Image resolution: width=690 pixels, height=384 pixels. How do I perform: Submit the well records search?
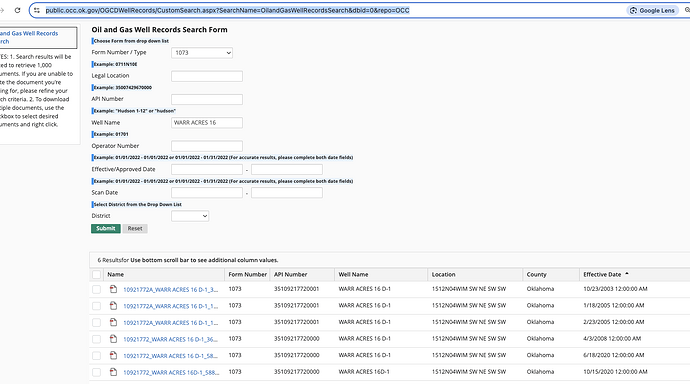(x=106, y=228)
